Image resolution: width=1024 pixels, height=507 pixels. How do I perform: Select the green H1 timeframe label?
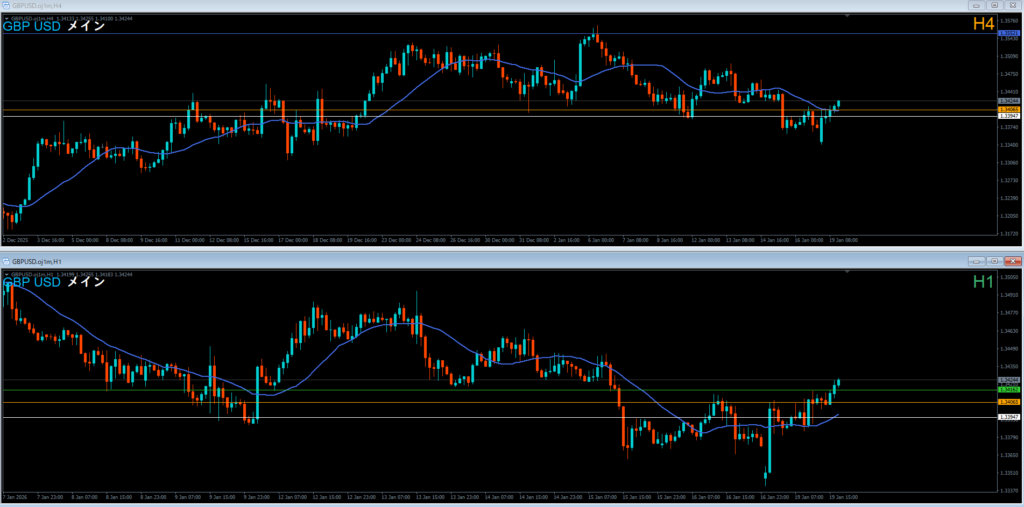984,282
